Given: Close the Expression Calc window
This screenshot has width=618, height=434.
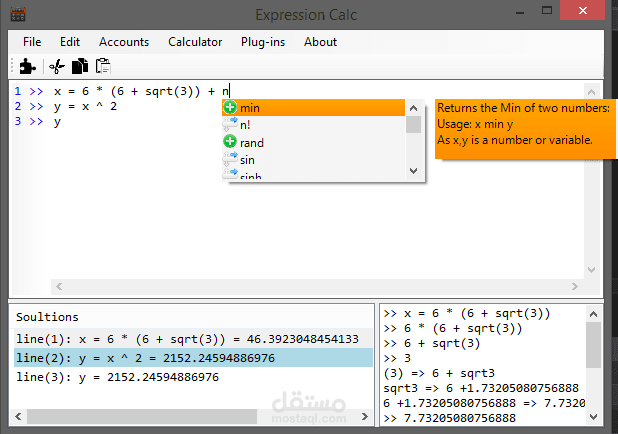Looking at the screenshot, I should [583, 10].
